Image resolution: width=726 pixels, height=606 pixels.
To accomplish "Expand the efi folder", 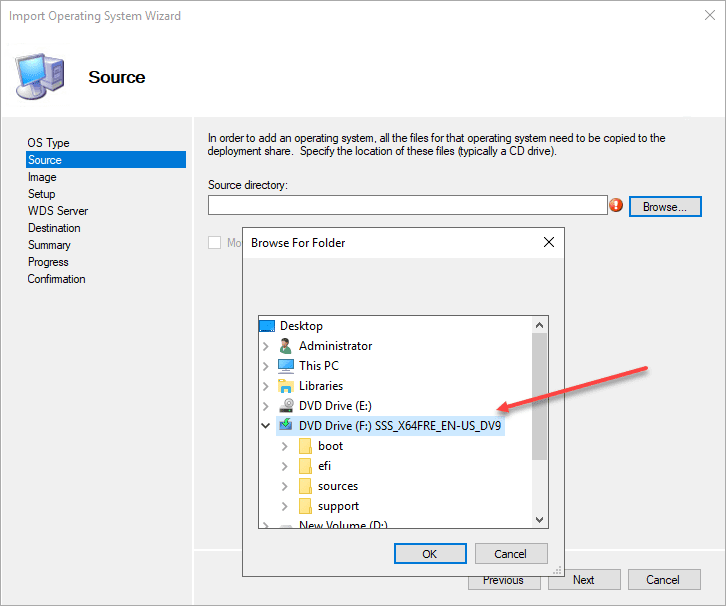I will (x=285, y=466).
